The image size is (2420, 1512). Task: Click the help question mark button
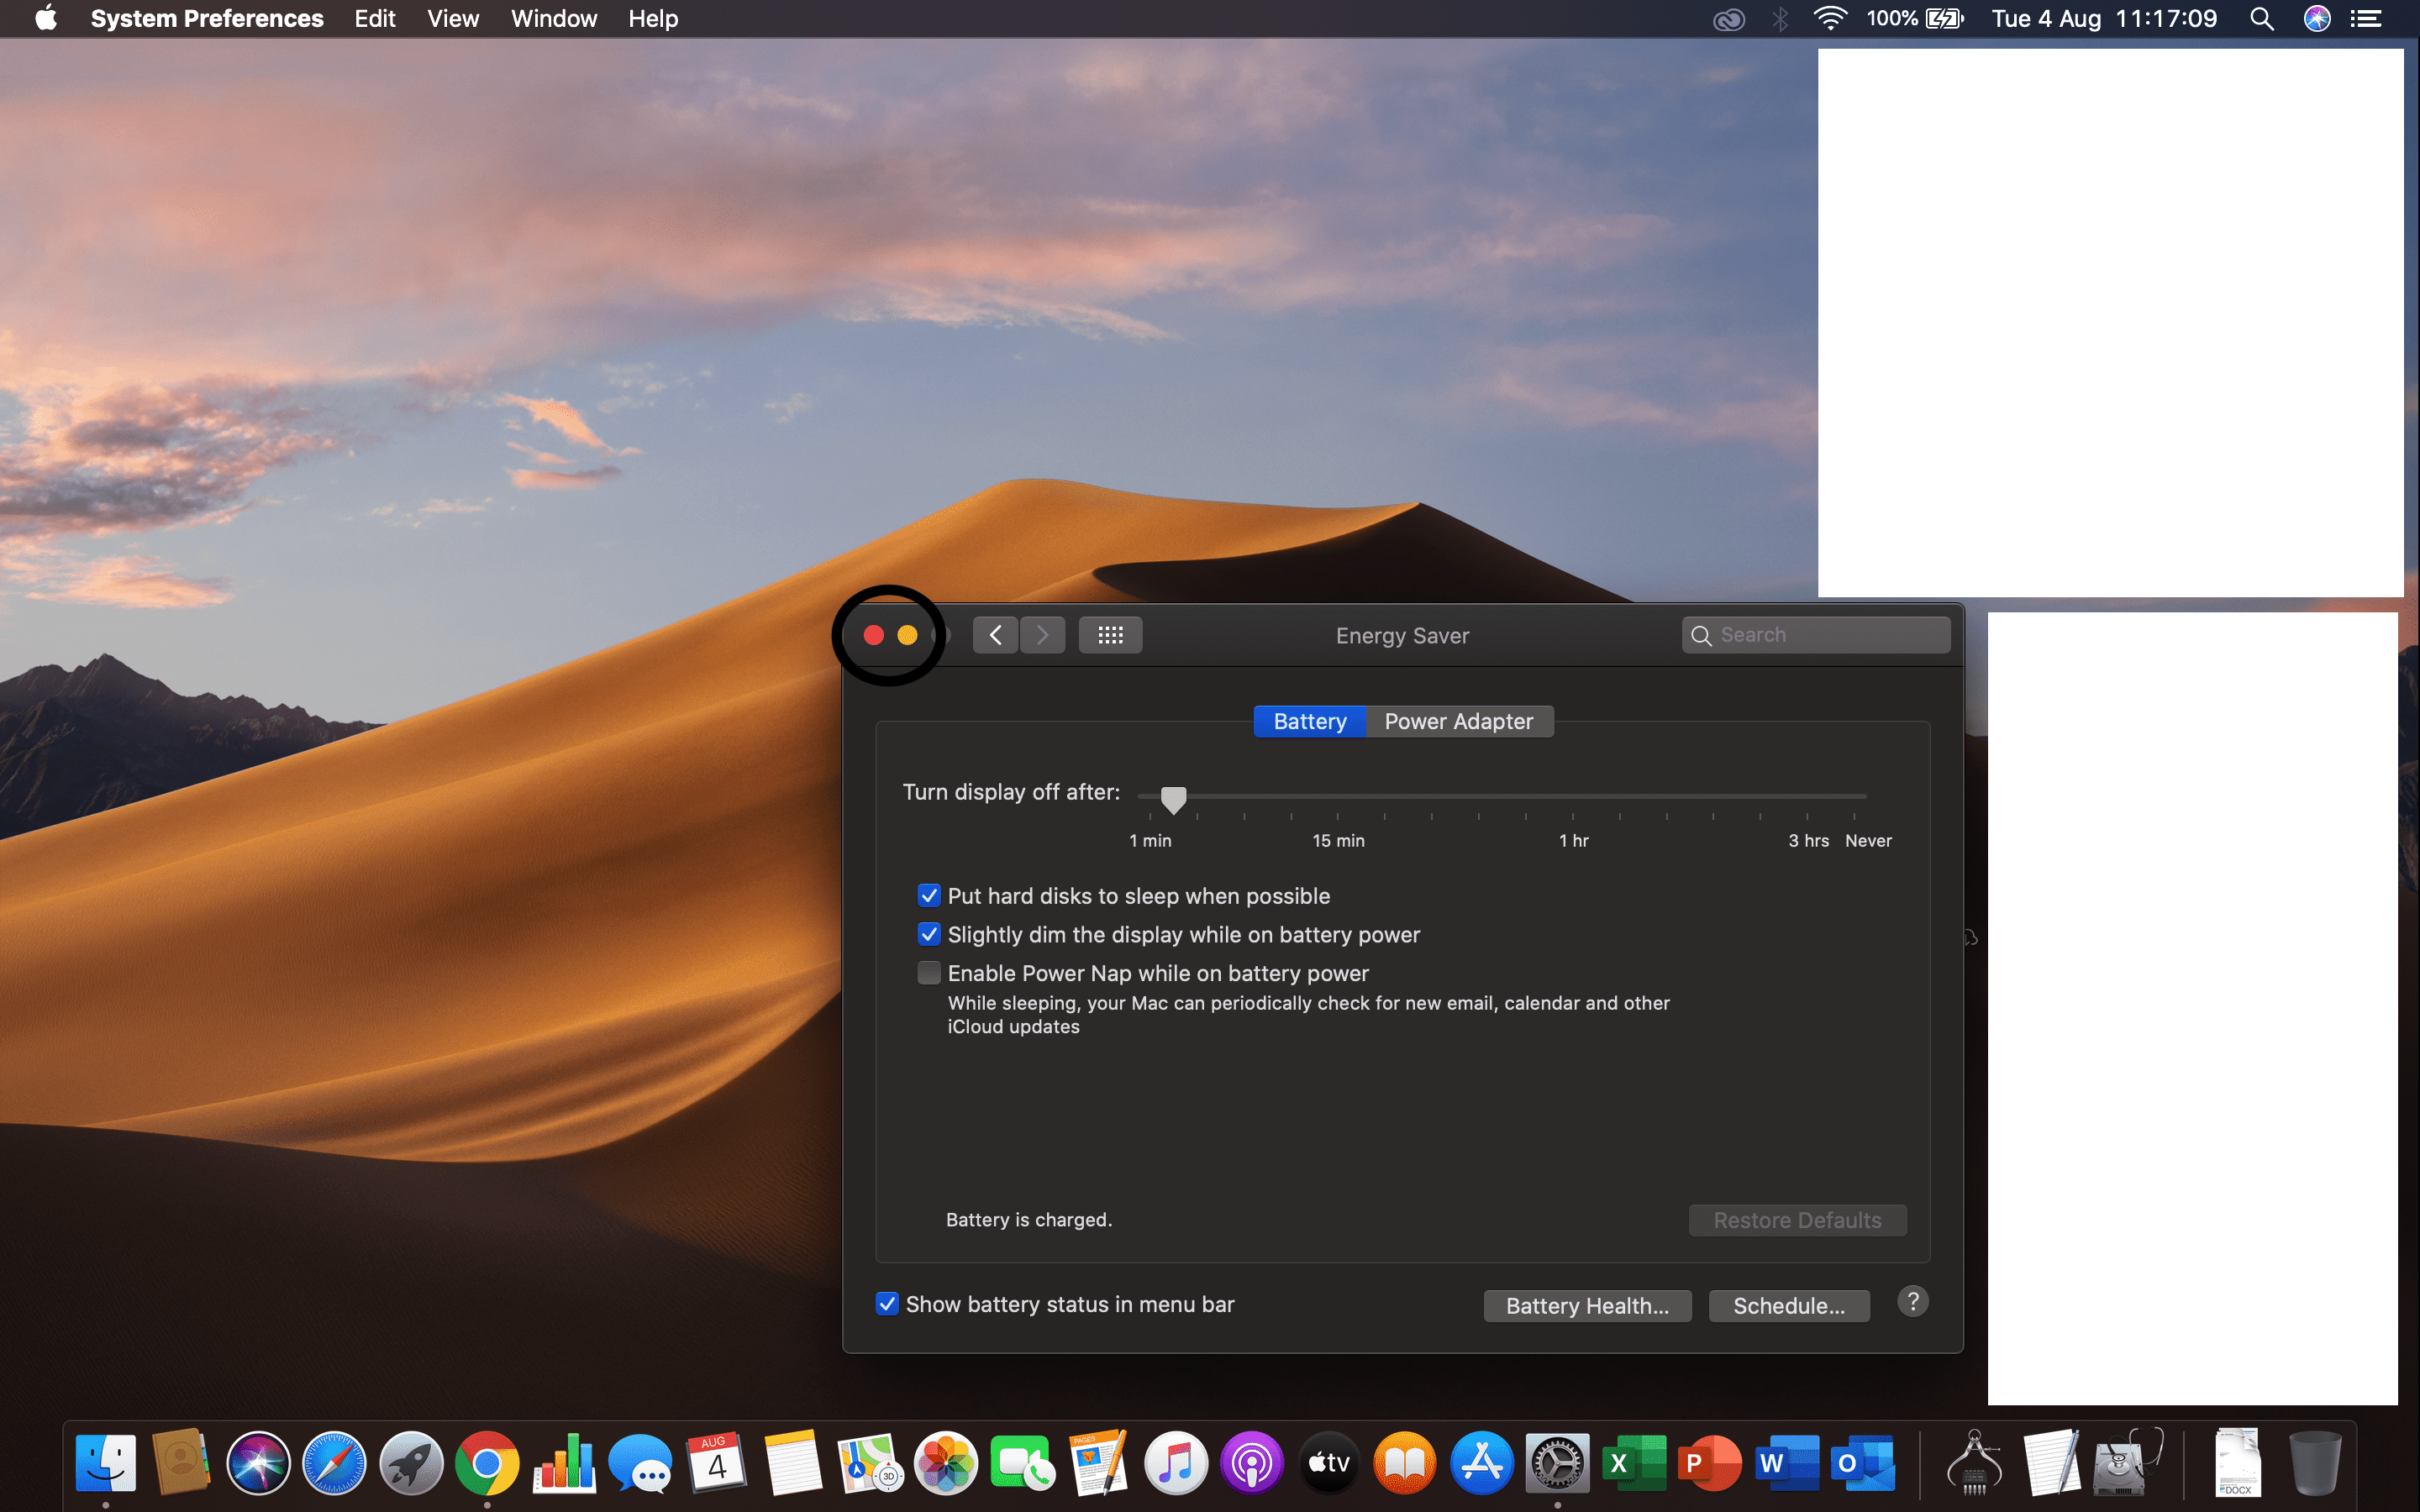coord(1912,1302)
